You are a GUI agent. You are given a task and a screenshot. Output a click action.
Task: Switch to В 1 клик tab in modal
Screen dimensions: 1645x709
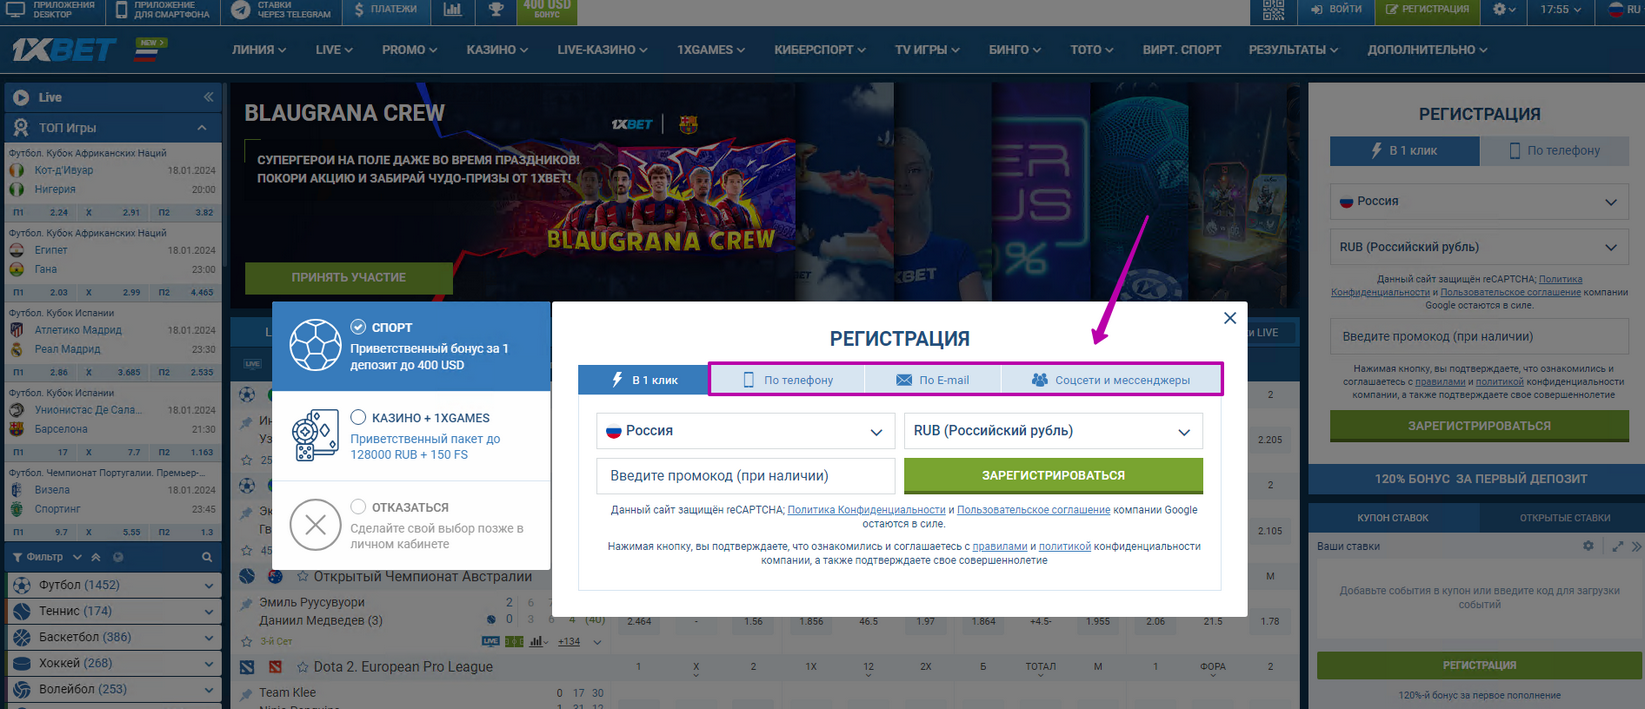coord(643,380)
